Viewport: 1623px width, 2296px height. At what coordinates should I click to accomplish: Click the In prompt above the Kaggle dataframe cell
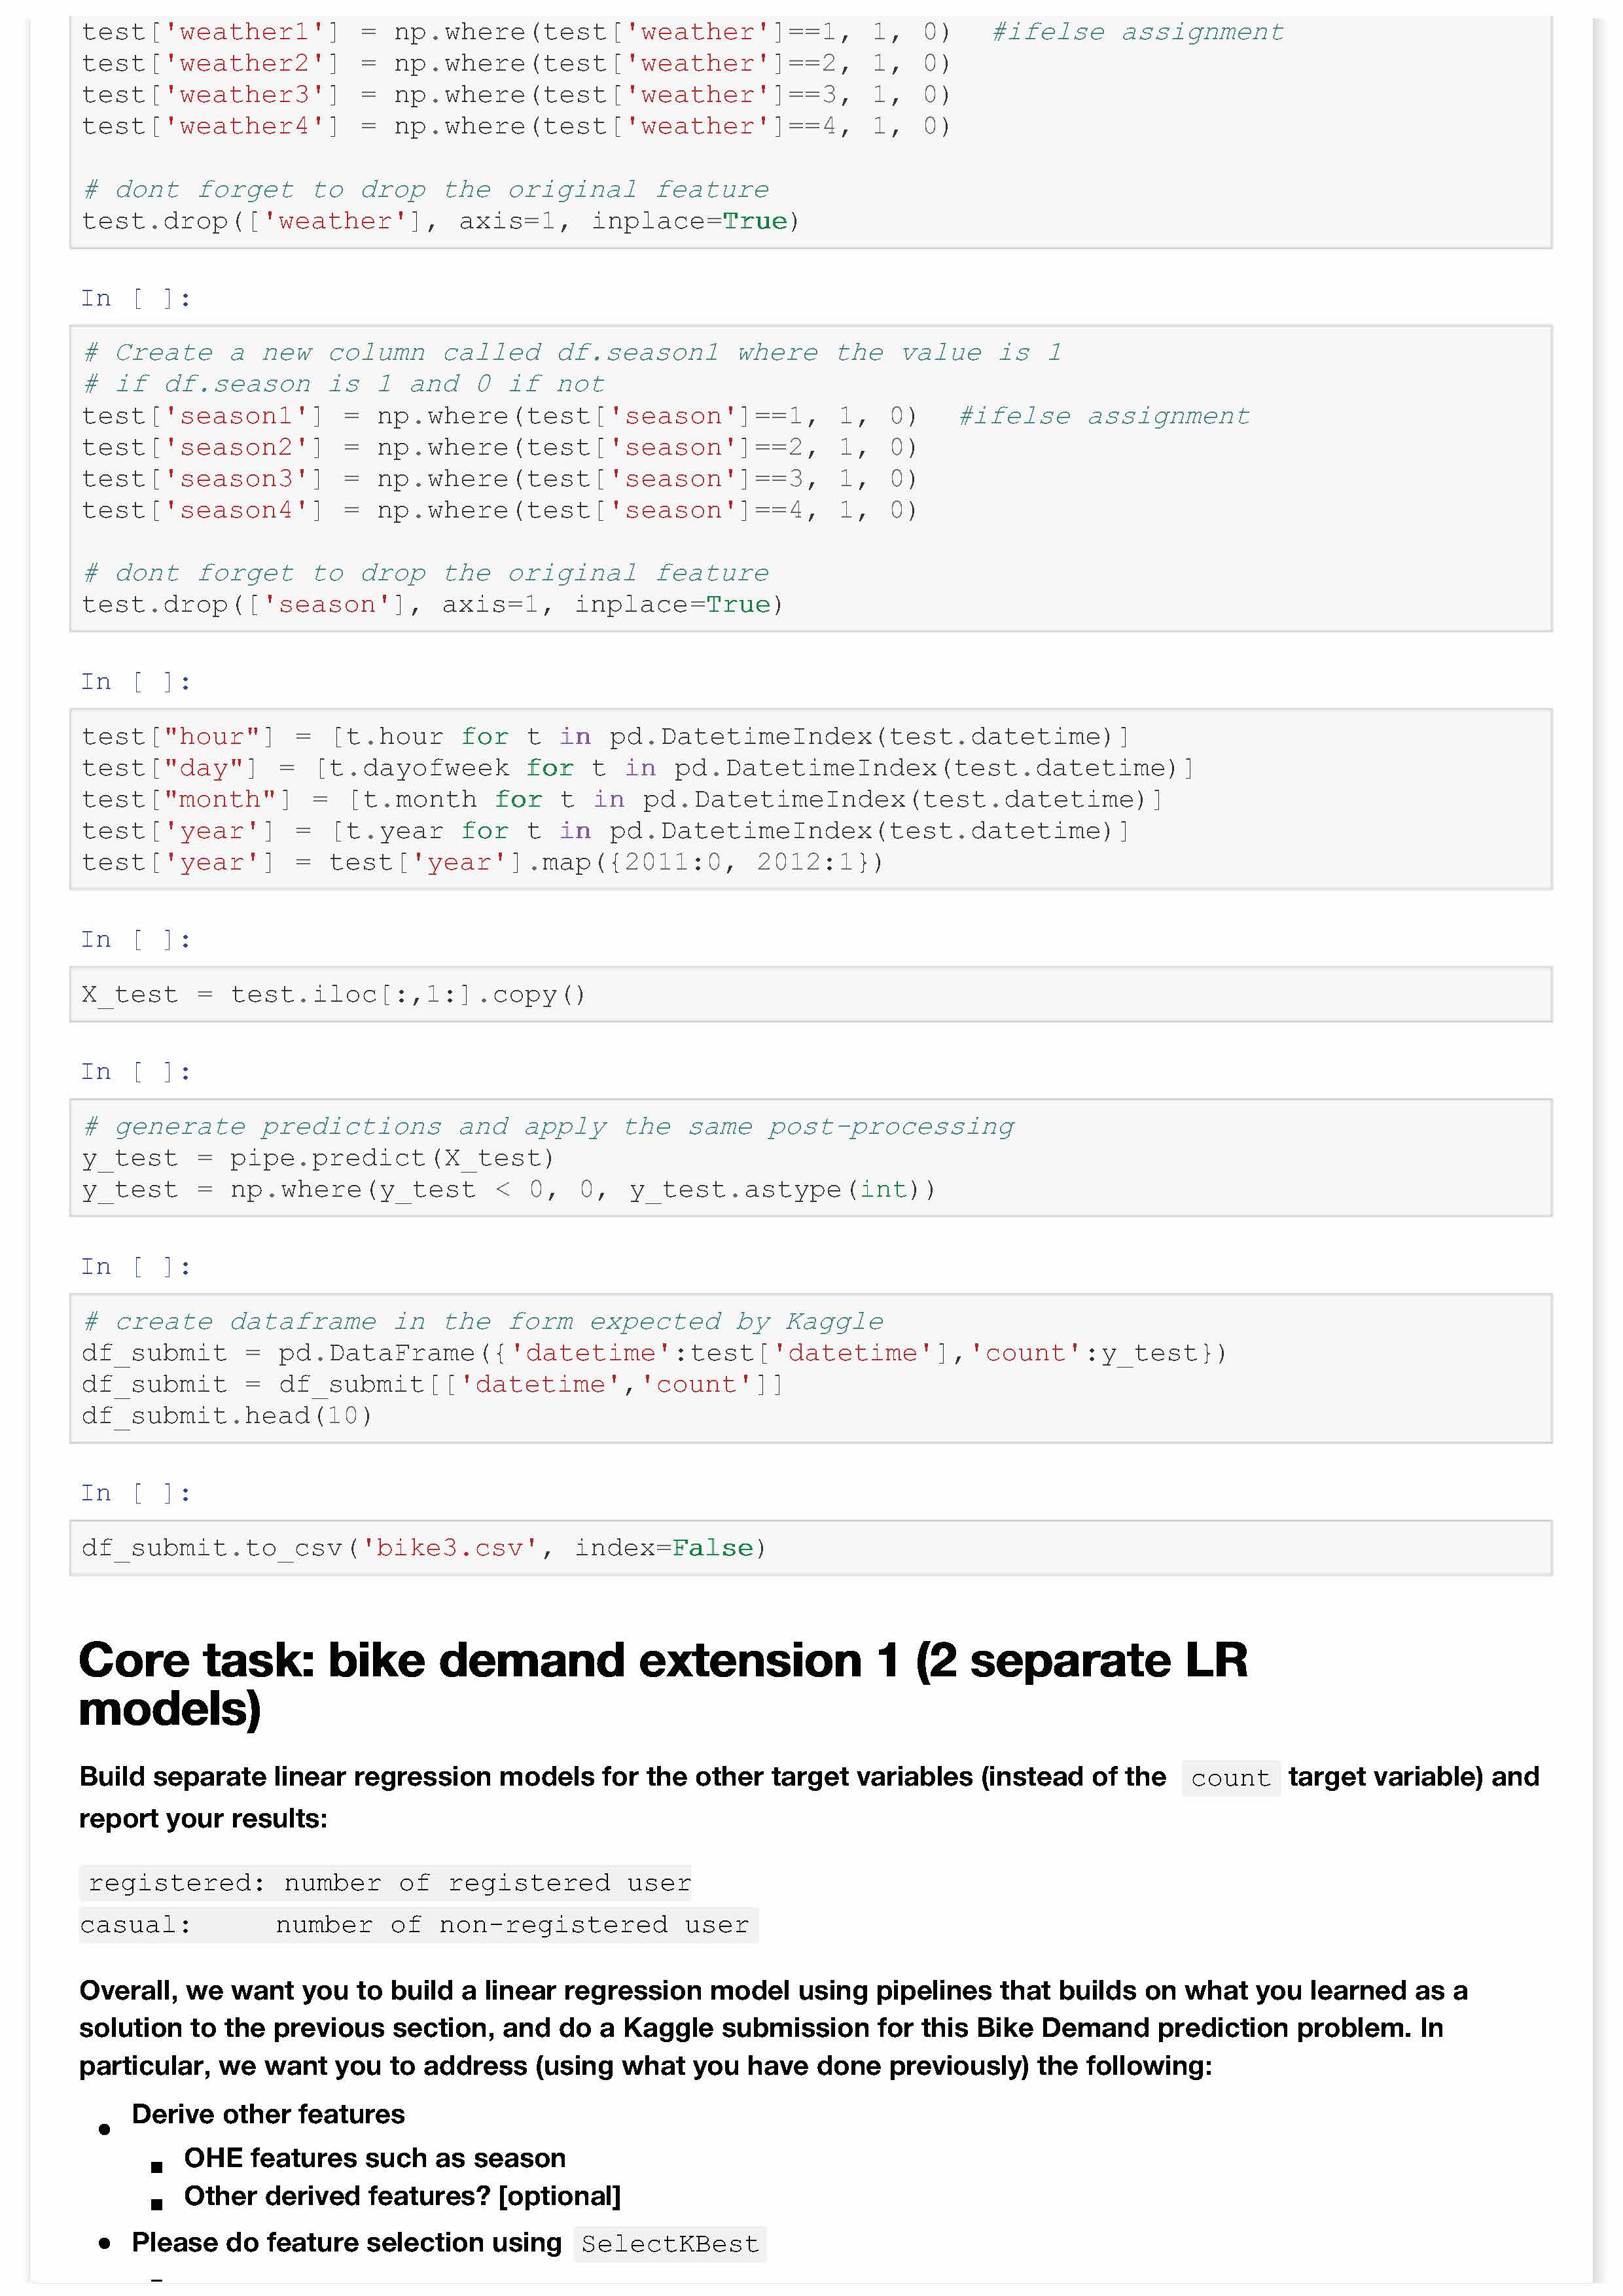tap(135, 1267)
